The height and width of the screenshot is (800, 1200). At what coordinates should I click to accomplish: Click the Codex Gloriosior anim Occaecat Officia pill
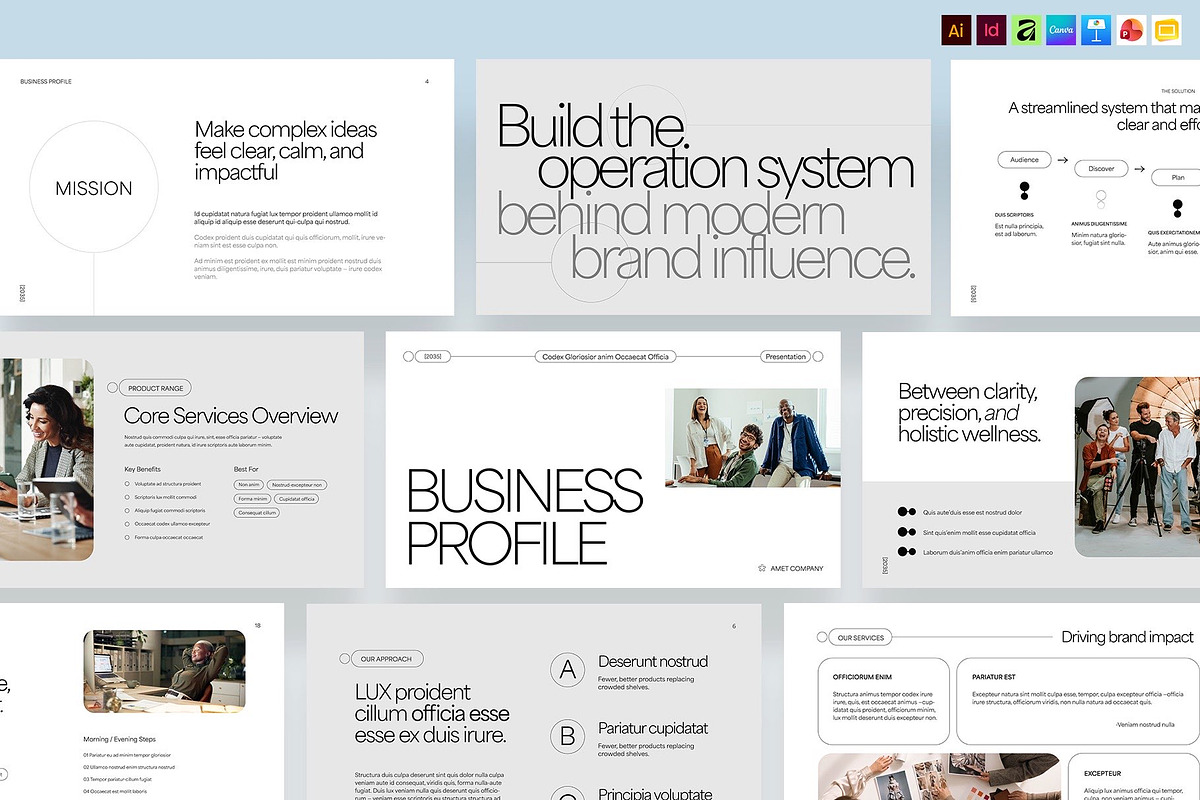(x=605, y=357)
